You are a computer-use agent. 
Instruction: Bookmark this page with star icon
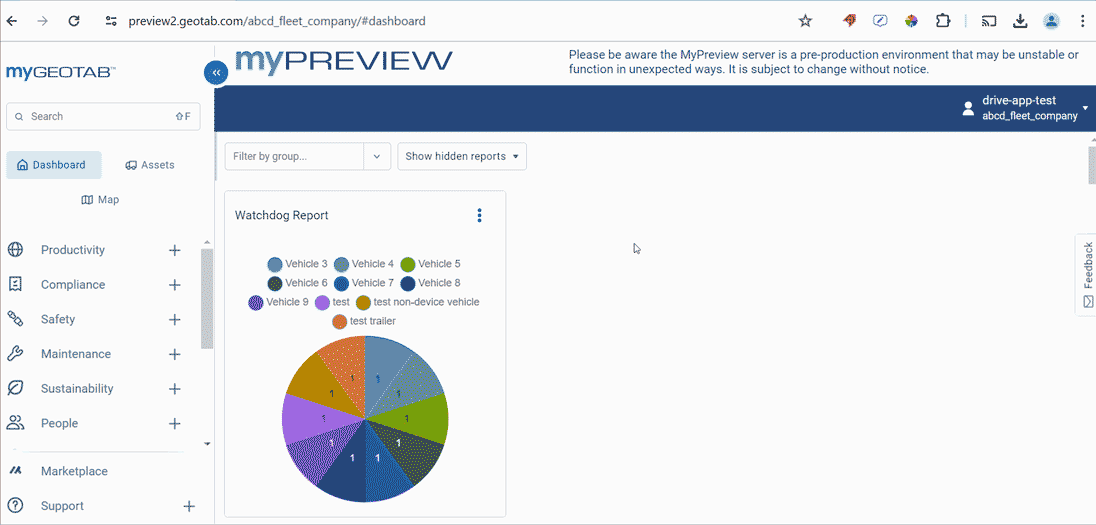805,21
